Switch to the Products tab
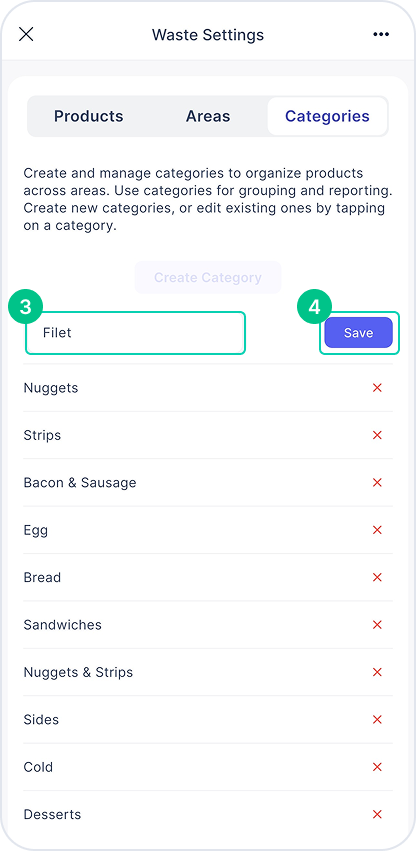Image resolution: width=416 pixels, height=851 pixels. [89, 116]
